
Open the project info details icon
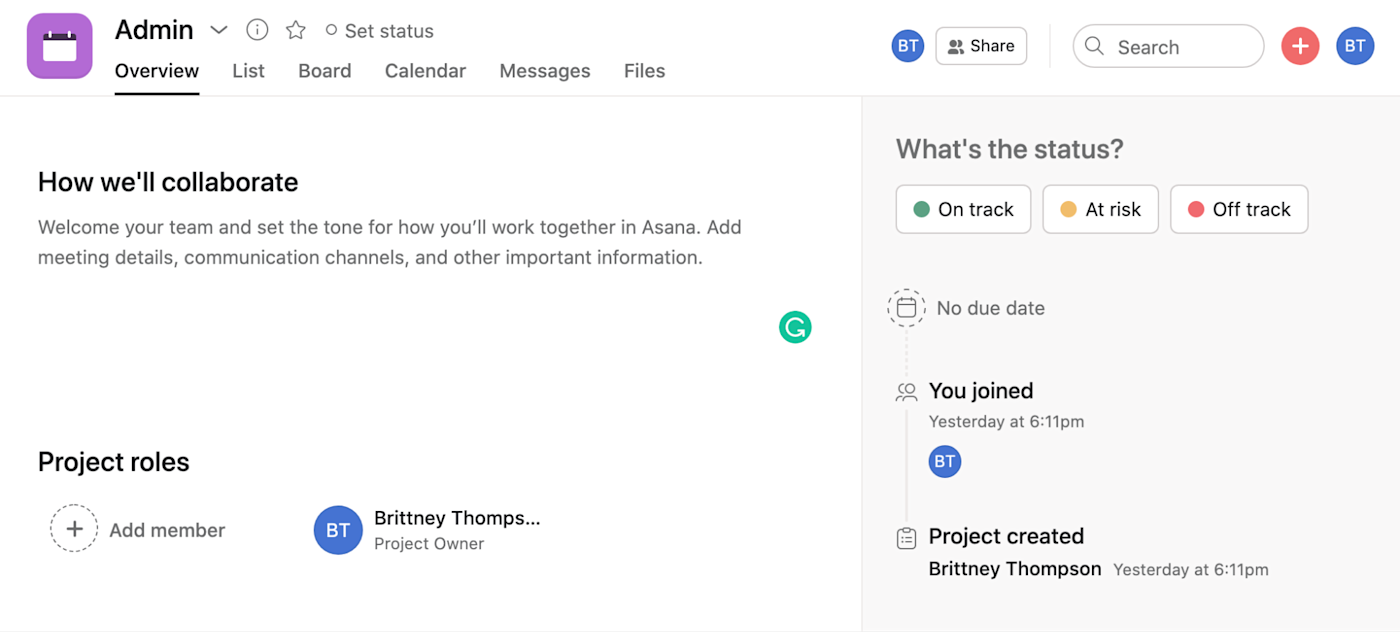(x=257, y=30)
